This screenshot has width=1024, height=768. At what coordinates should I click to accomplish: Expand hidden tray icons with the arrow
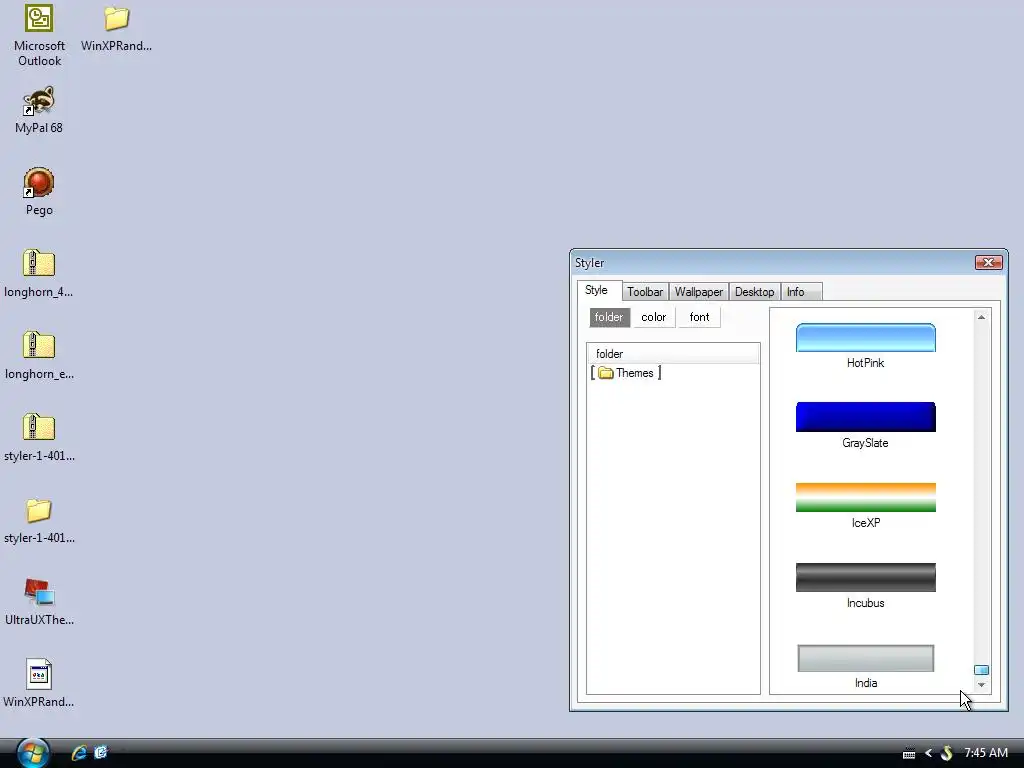click(928, 753)
